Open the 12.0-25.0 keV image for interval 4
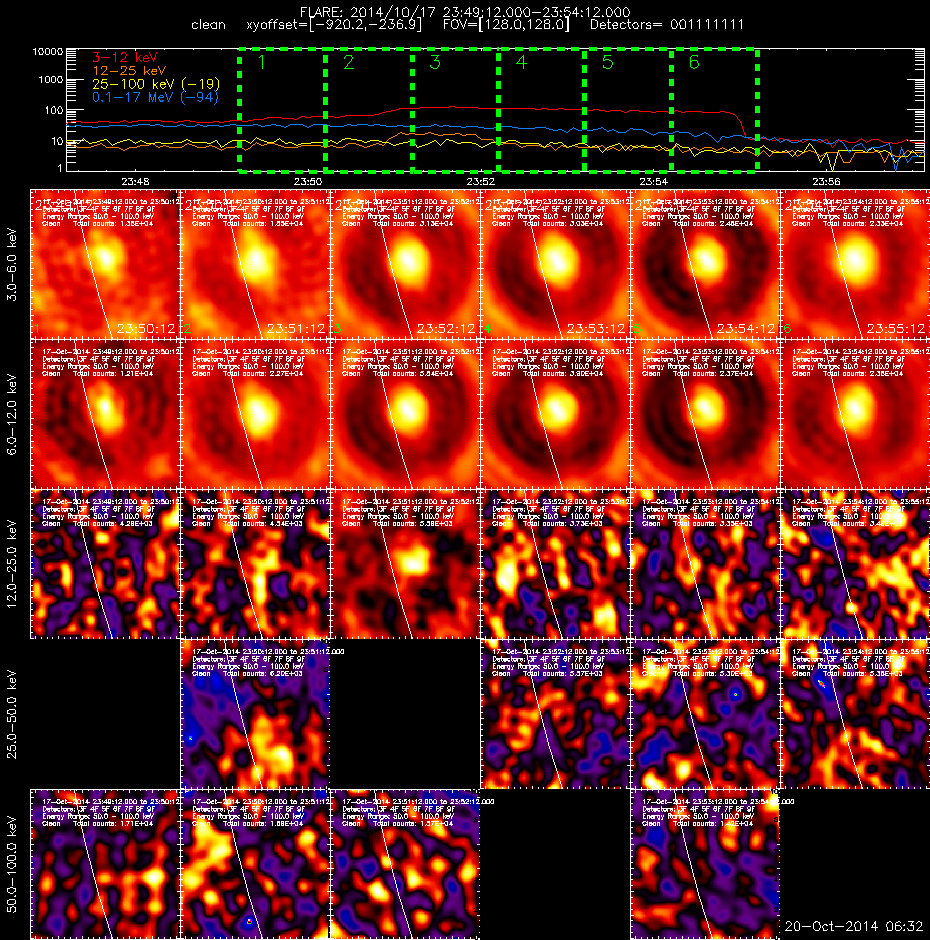The height and width of the screenshot is (940, 930). (x=555, y=564)
